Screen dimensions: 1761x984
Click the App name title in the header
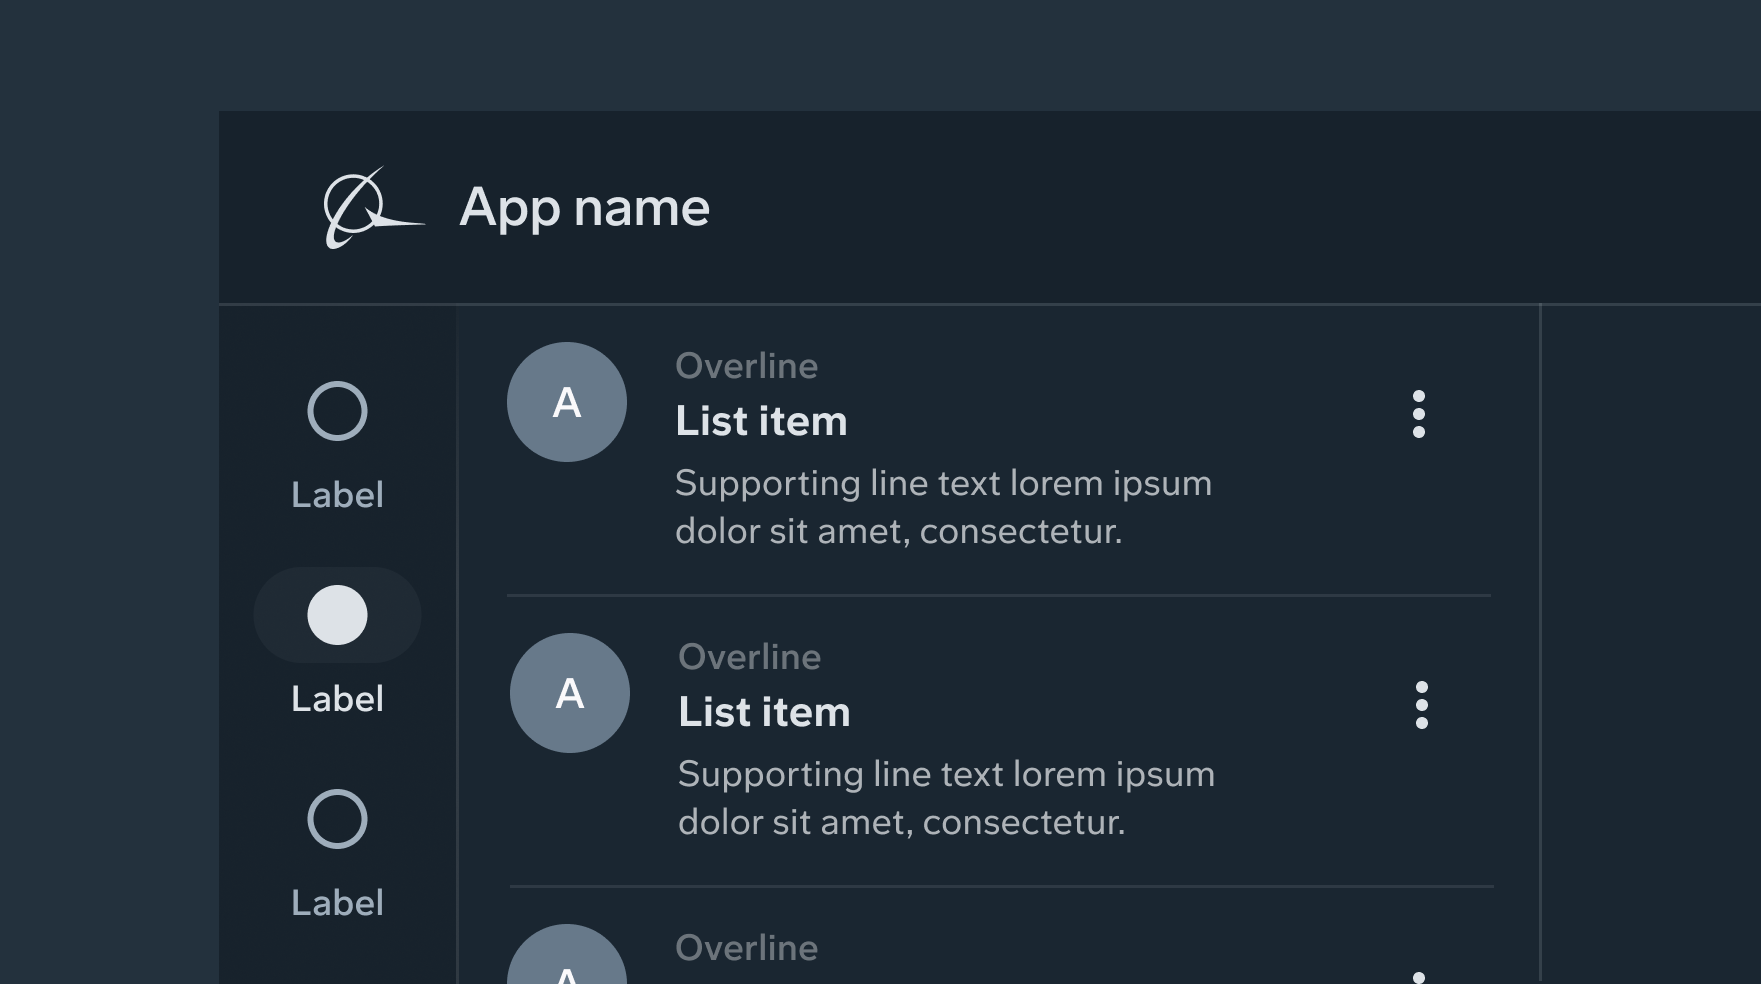tap(585, 207)
